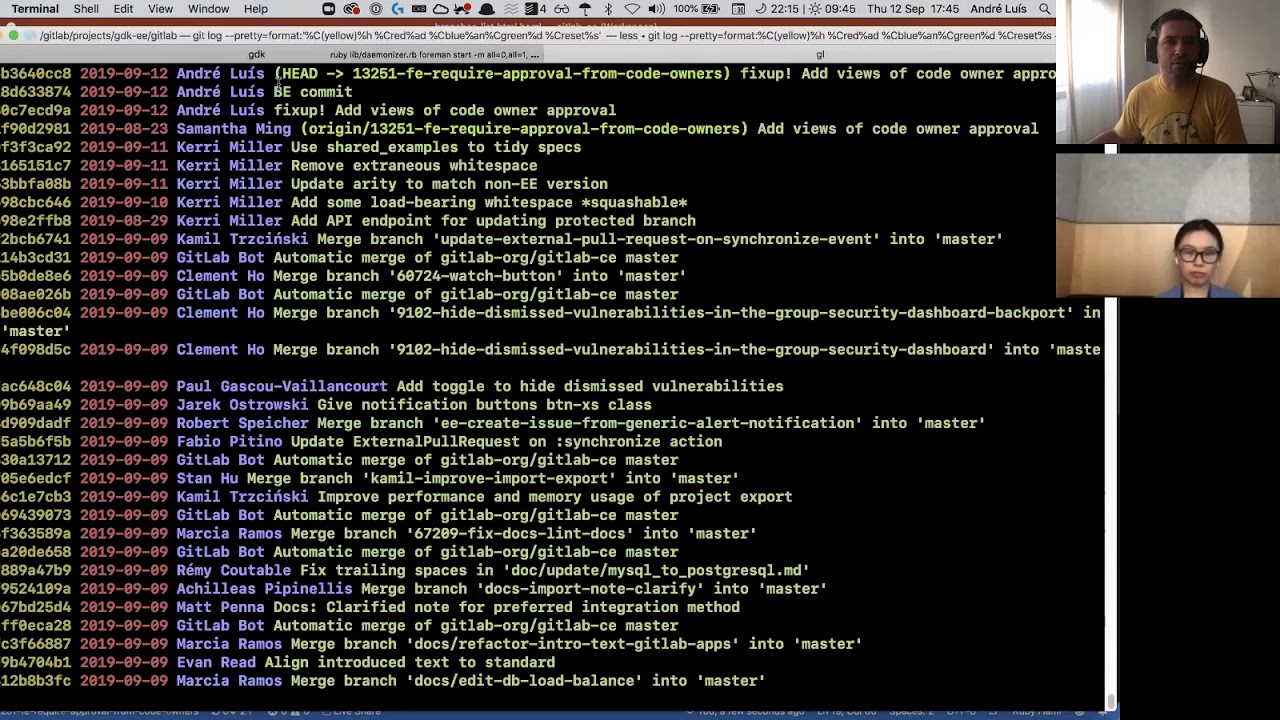Click the stacked layers icon showing 4

click(538, 9)
